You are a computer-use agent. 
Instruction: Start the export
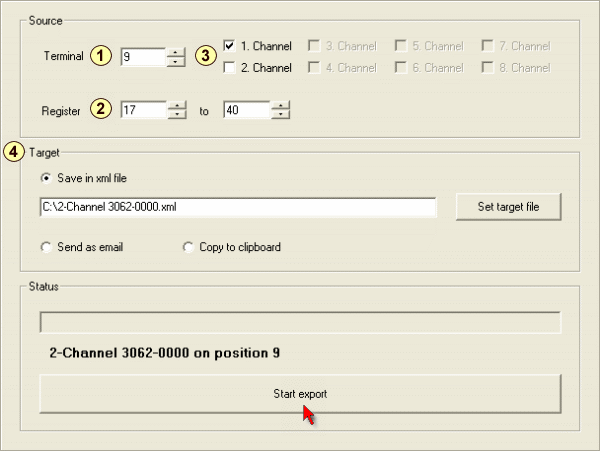pyautogui.click(x=300, y=394)
